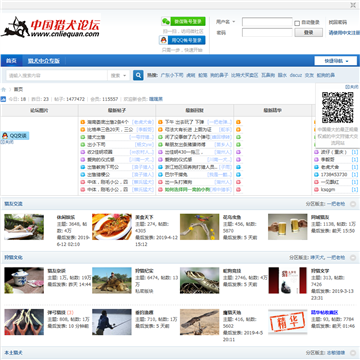Click red bullet icon beside 出一头打猪狗

[160, 182]
